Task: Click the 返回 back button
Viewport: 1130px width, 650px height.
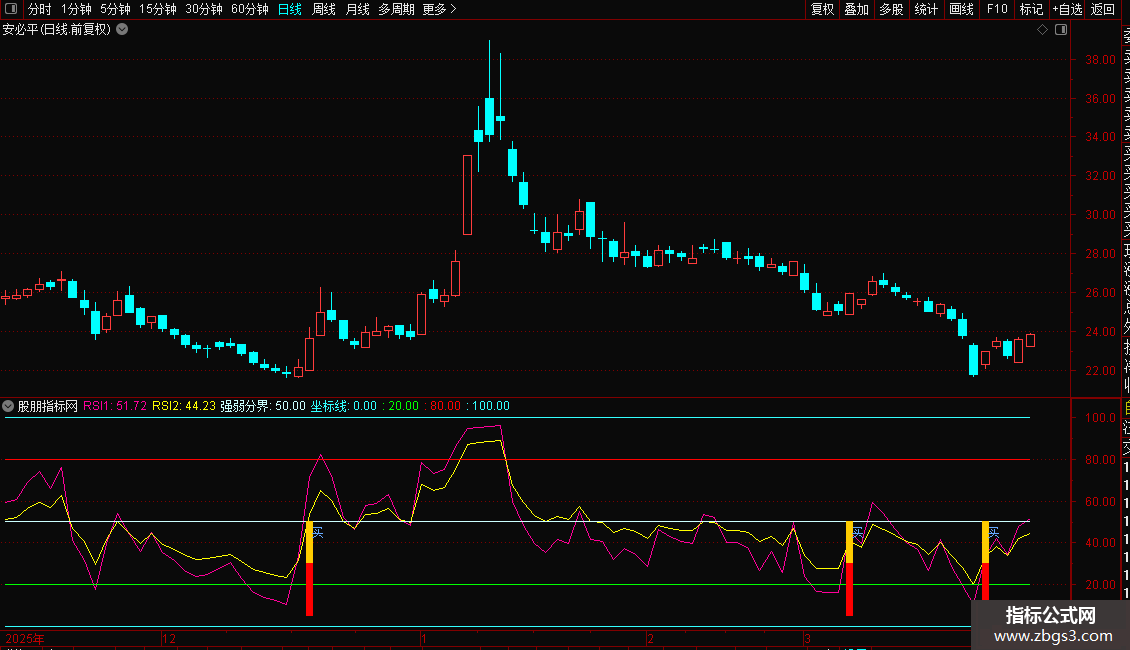Action: pos(1103,9)
